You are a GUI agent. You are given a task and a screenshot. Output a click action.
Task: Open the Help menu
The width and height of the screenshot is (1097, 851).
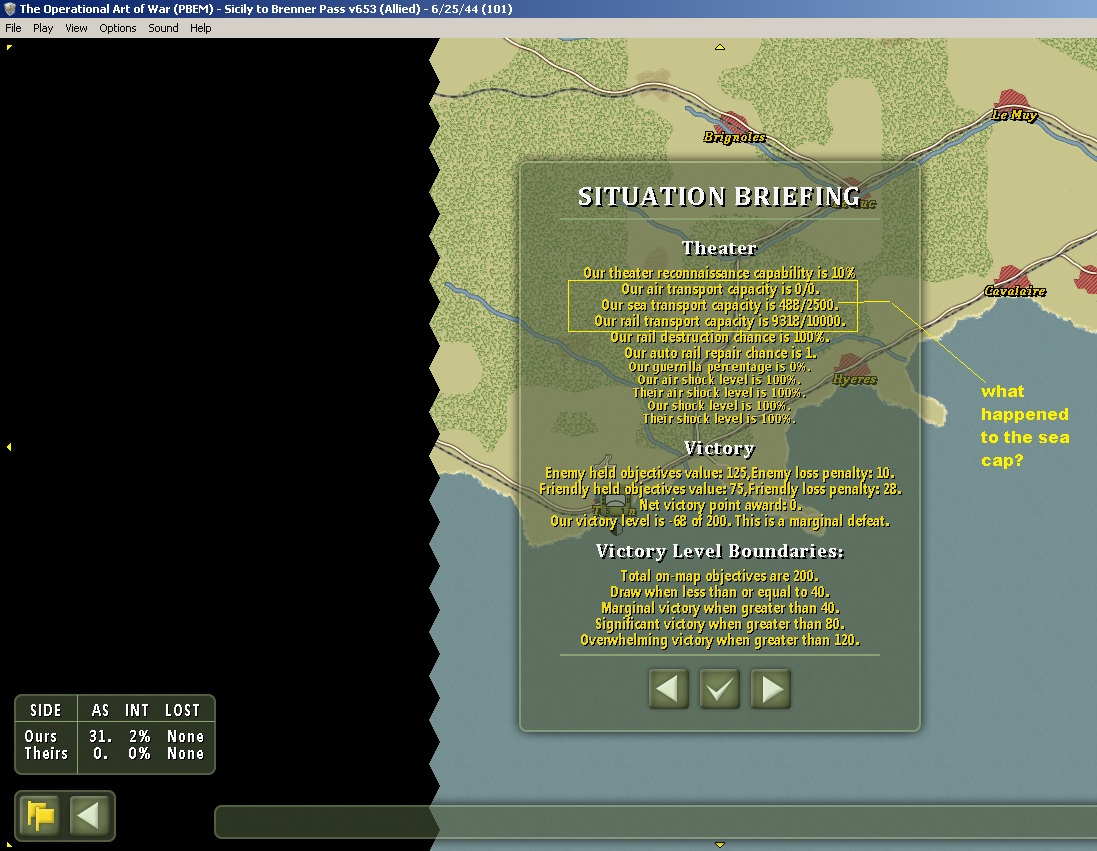tap(201, 28)
